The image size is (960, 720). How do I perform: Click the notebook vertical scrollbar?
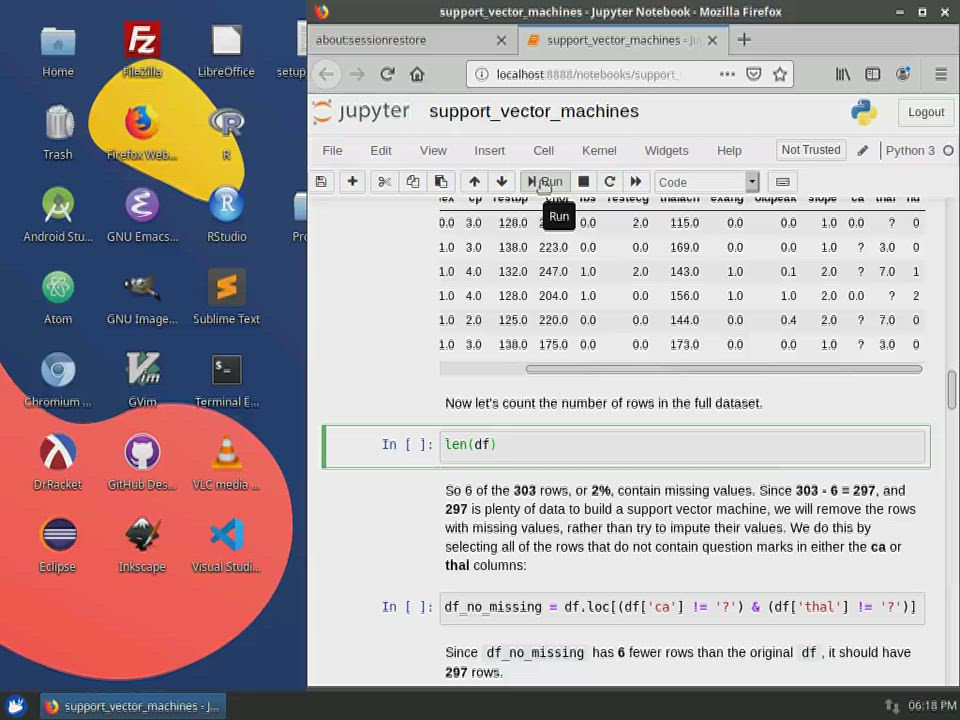click(x=951, y=389)
